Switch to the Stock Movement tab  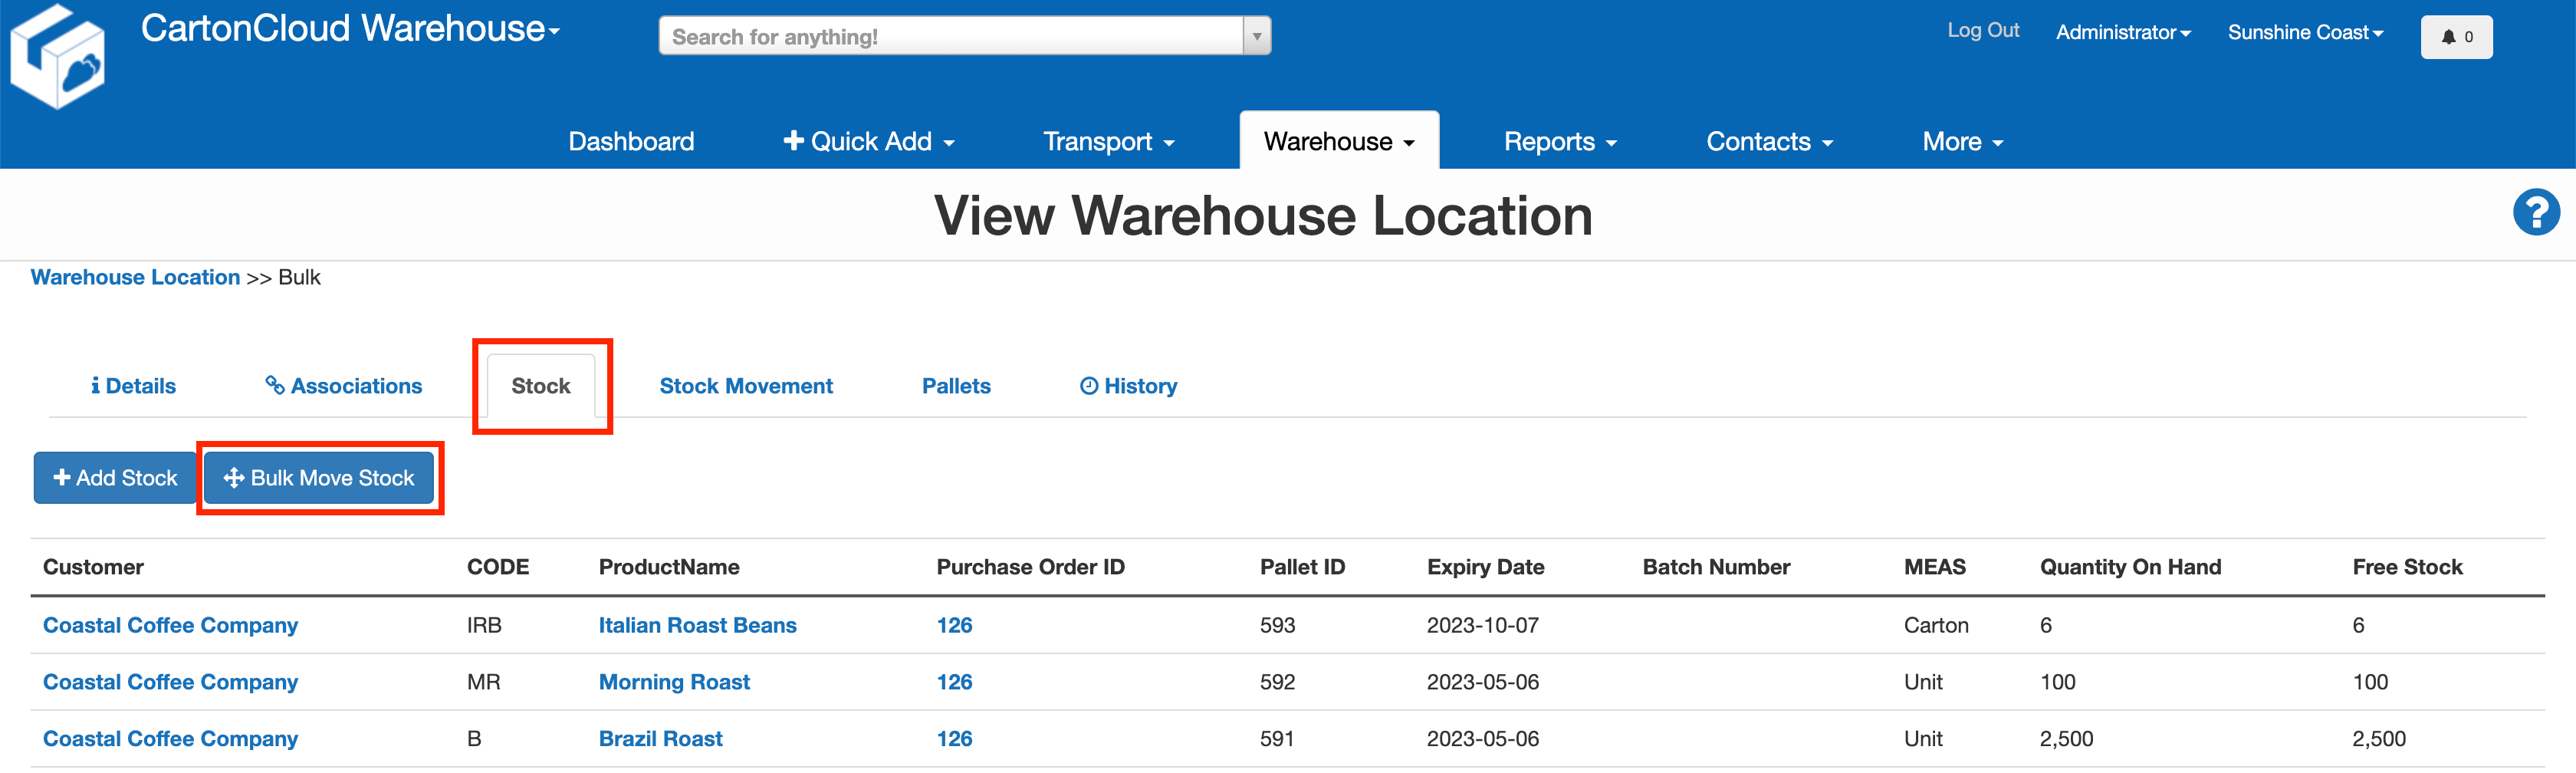(x=746, y=385)
